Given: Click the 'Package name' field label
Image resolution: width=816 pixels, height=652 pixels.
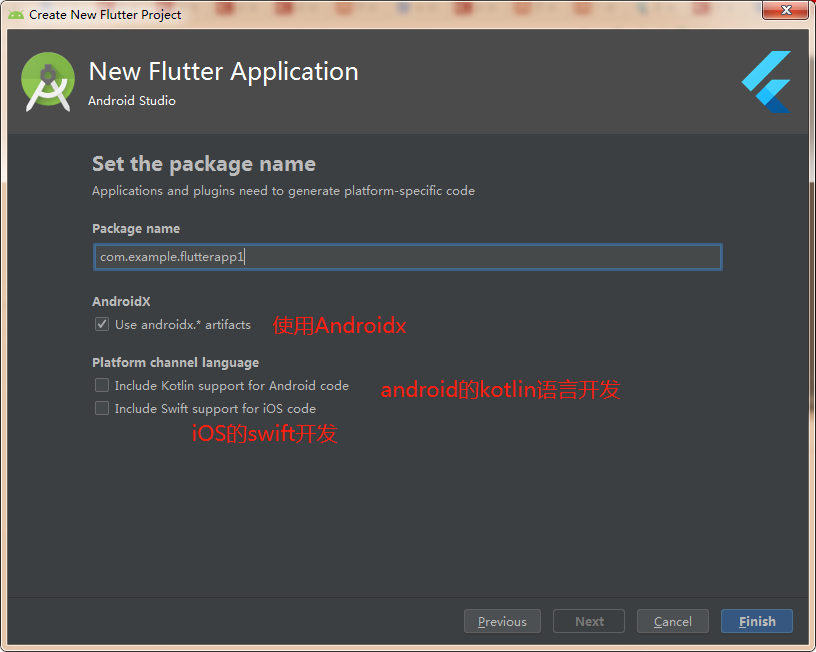Looking at the screenshot, I should pyautogui.click(x=136, y=228).
